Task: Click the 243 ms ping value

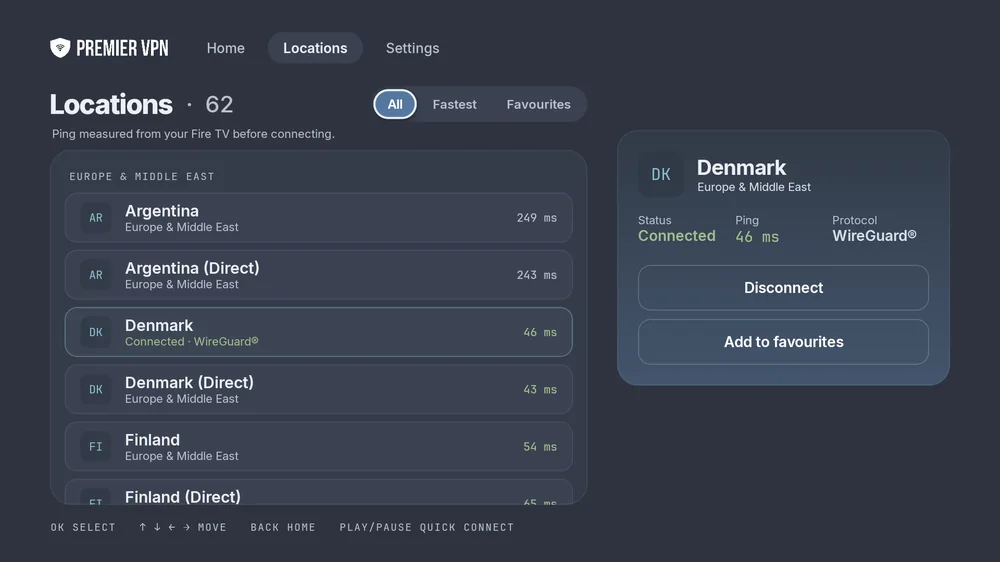Action: coord(536,275)
